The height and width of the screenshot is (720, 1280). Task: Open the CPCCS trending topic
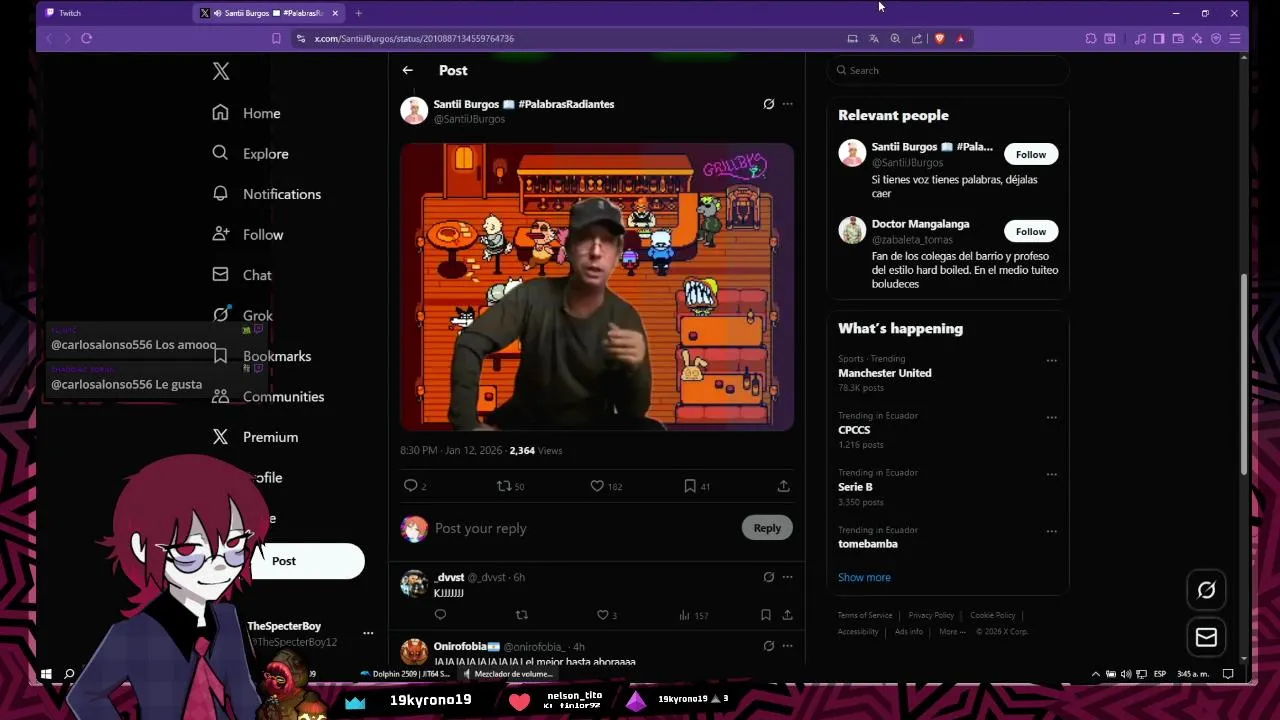pos(854,430)
